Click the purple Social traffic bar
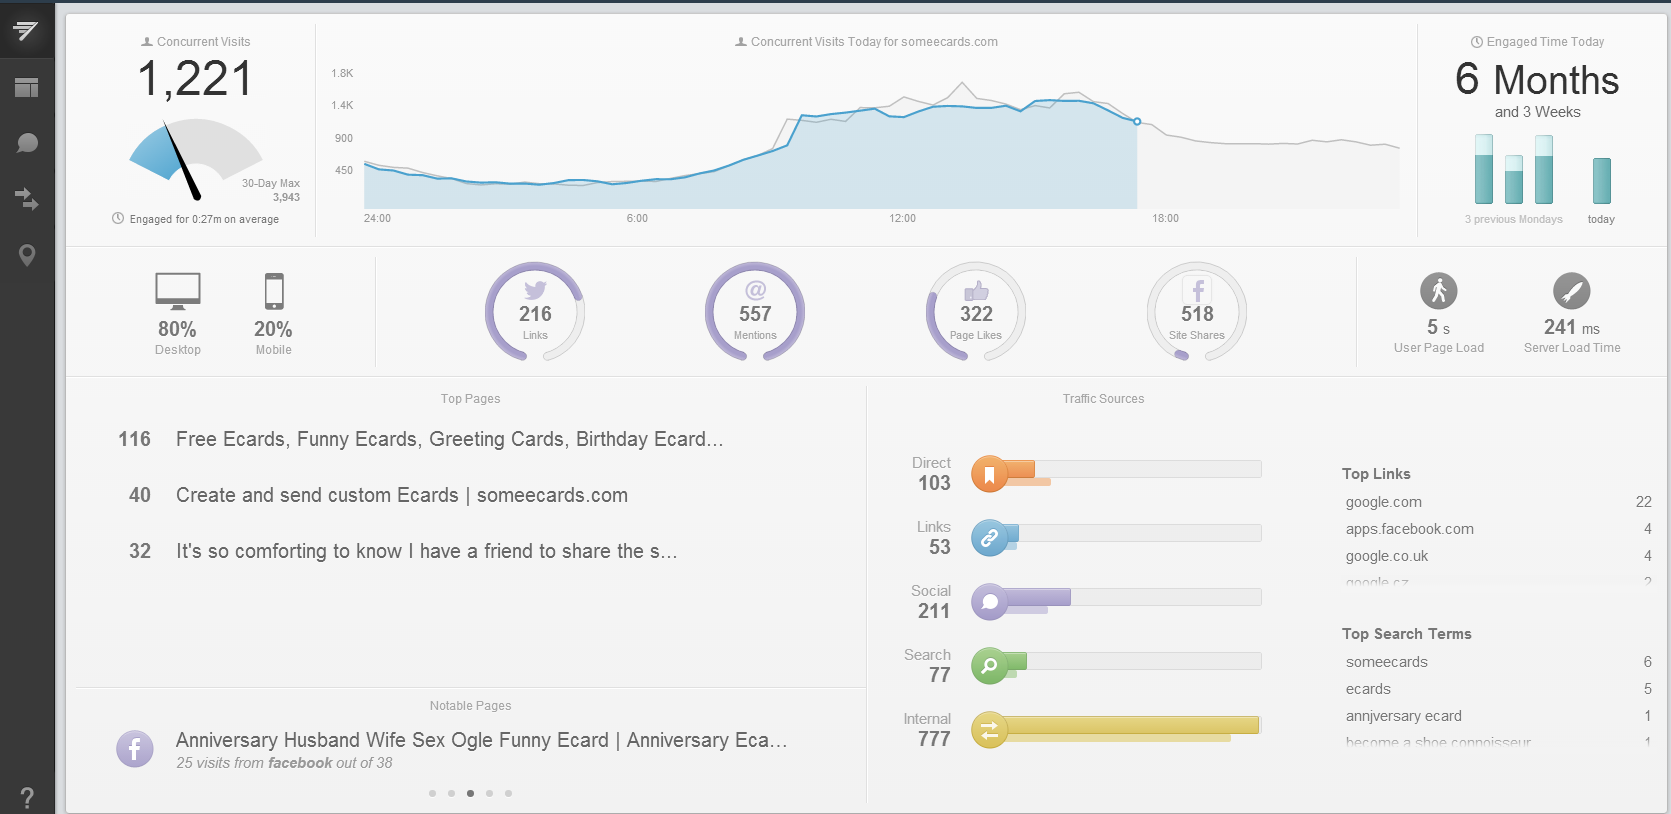 click(x=1038, y=598)
